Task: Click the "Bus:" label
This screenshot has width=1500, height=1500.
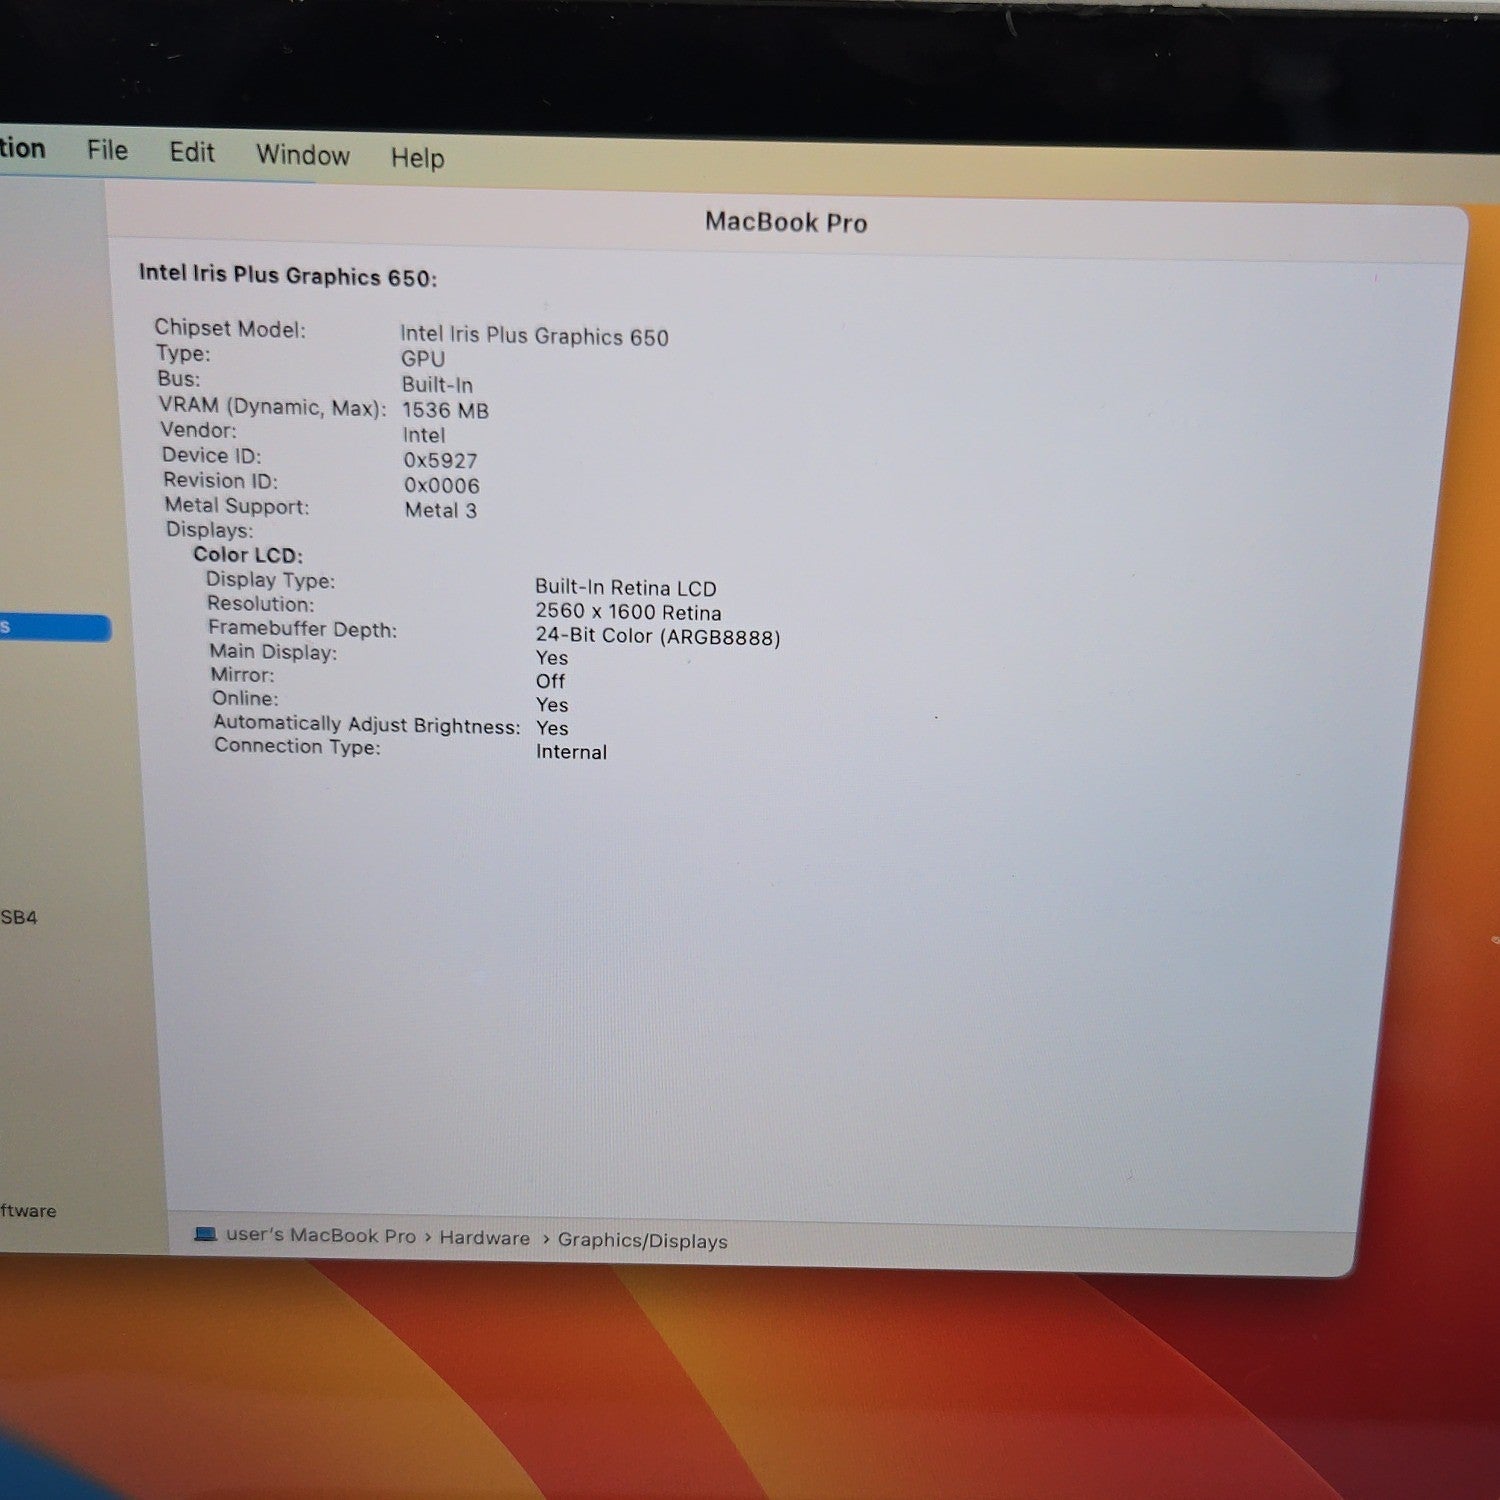Action: (179, 379)
